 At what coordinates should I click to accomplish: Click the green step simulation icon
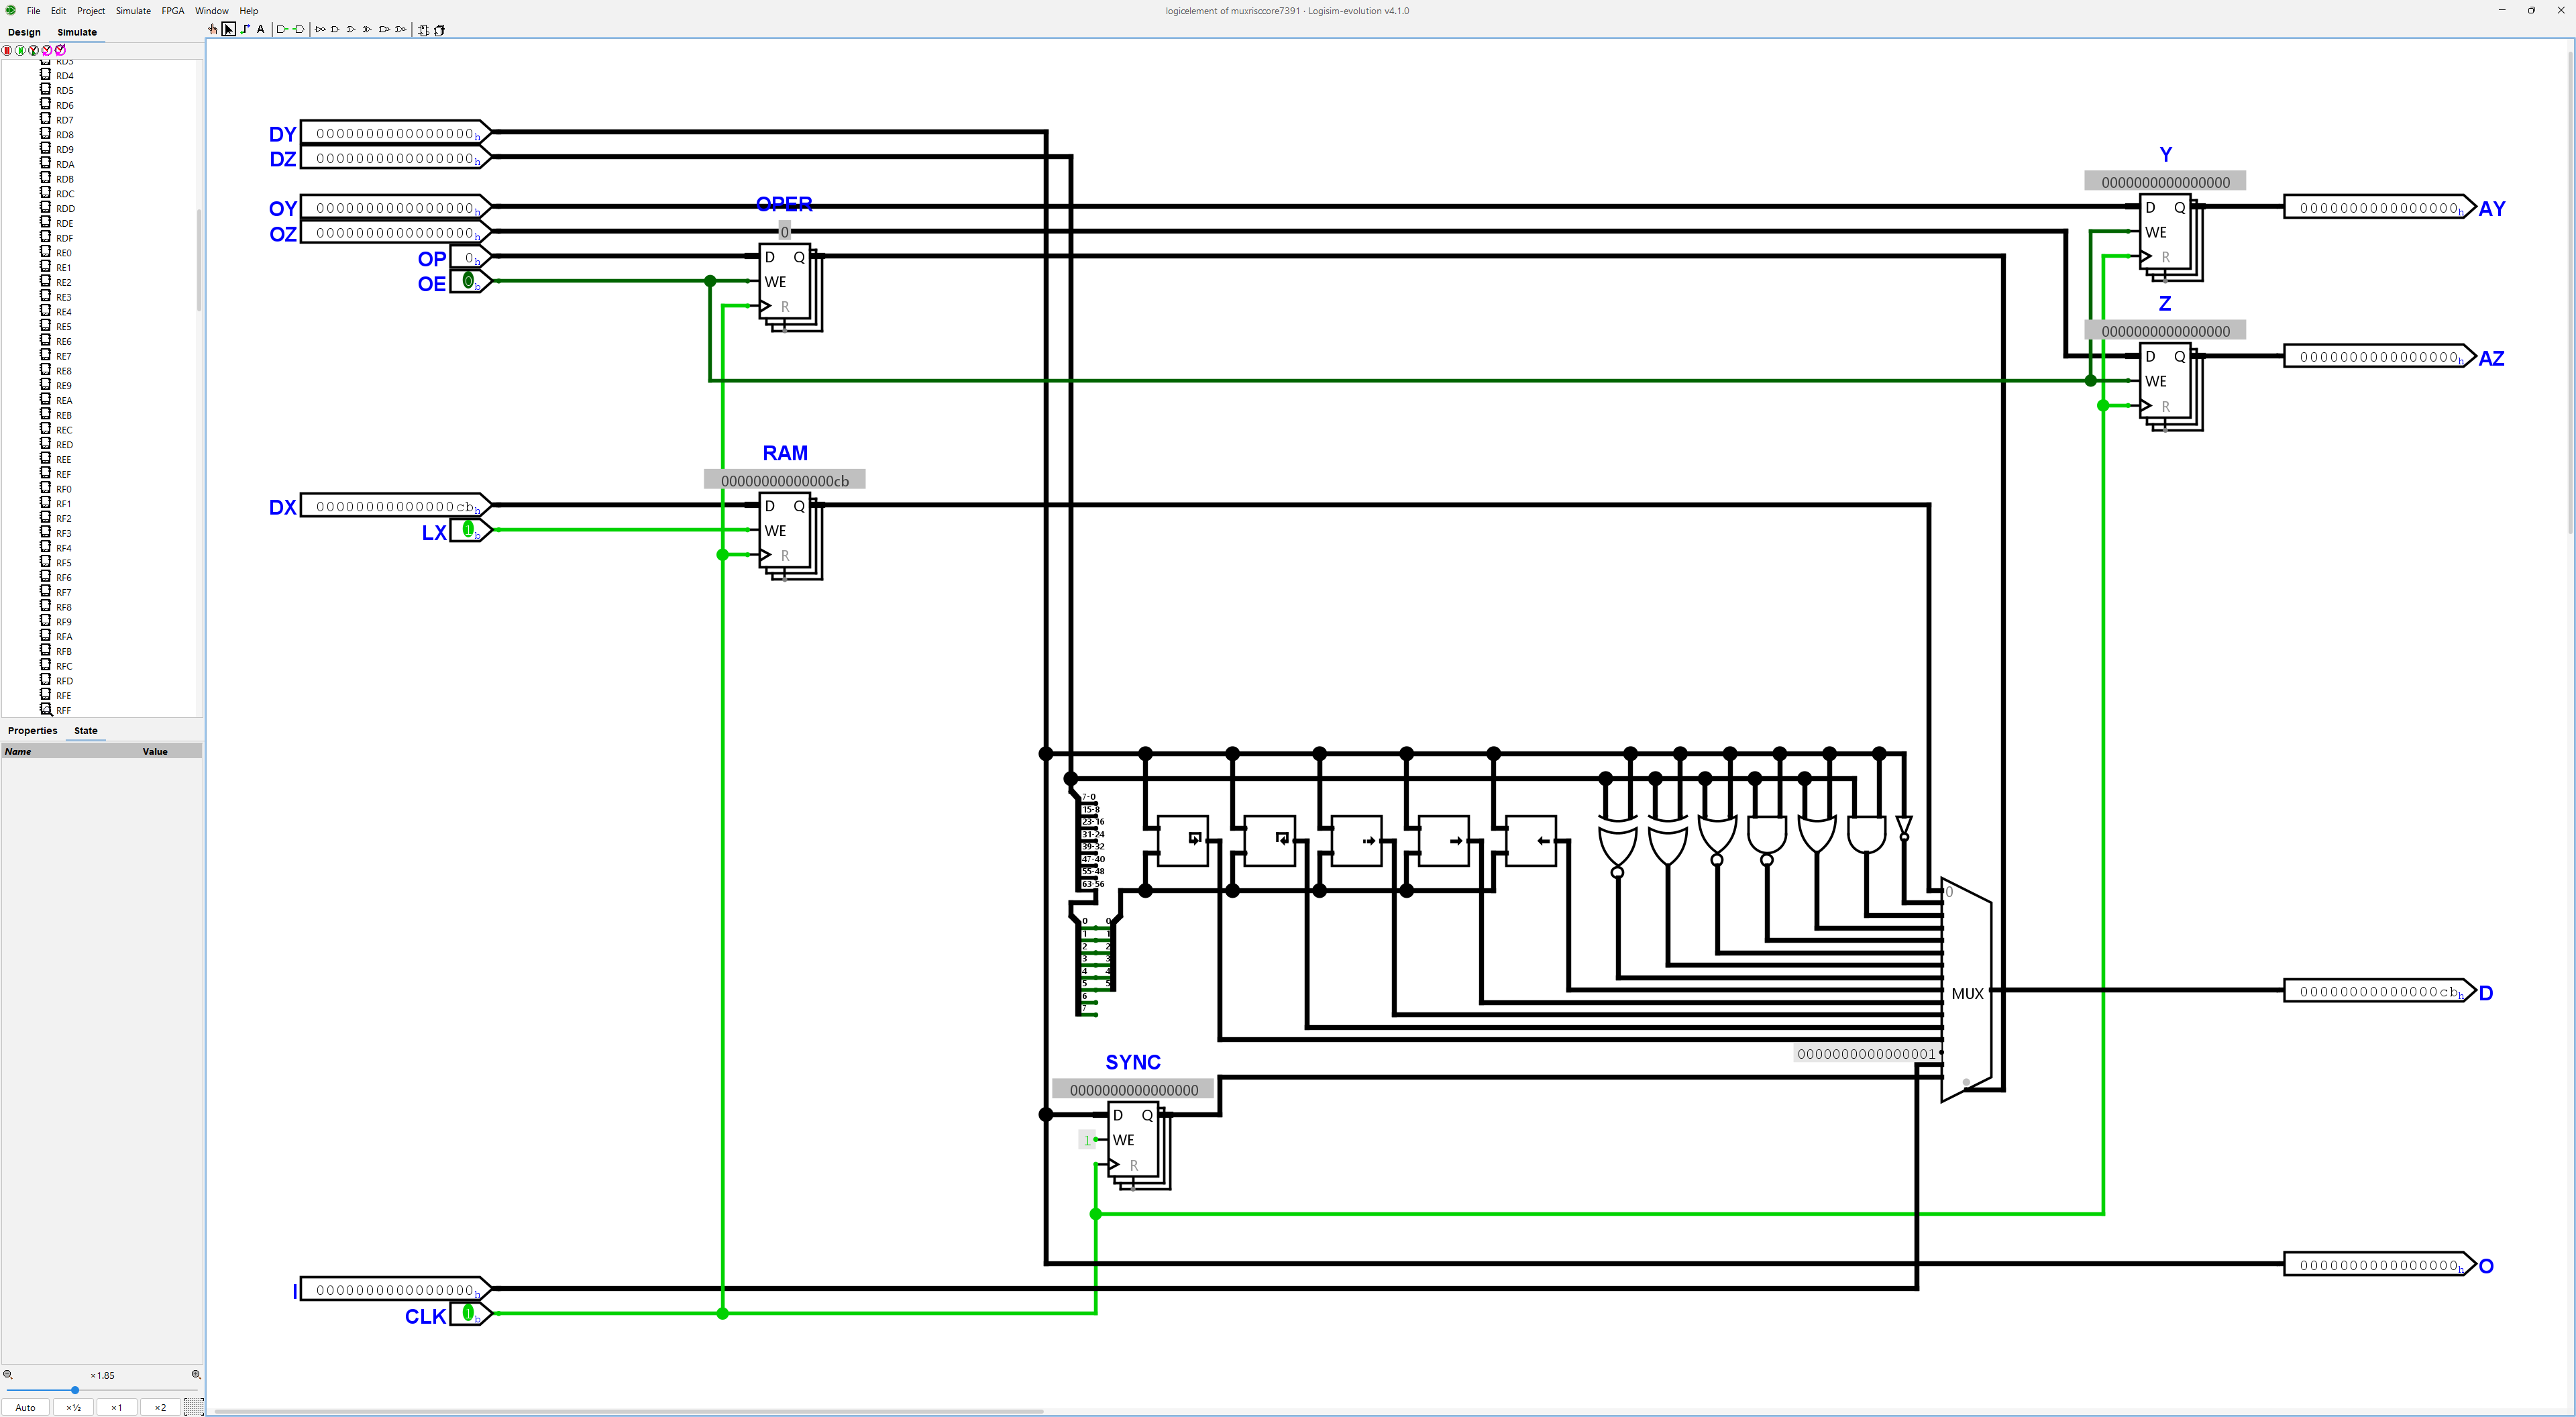point(20,50)
